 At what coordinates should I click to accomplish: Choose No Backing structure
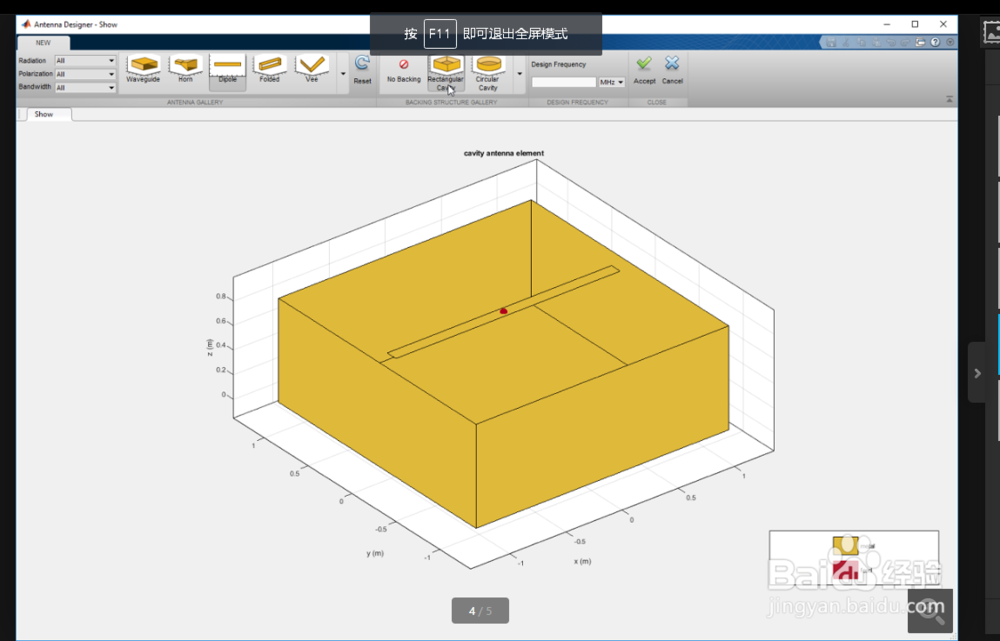(404, 70)
